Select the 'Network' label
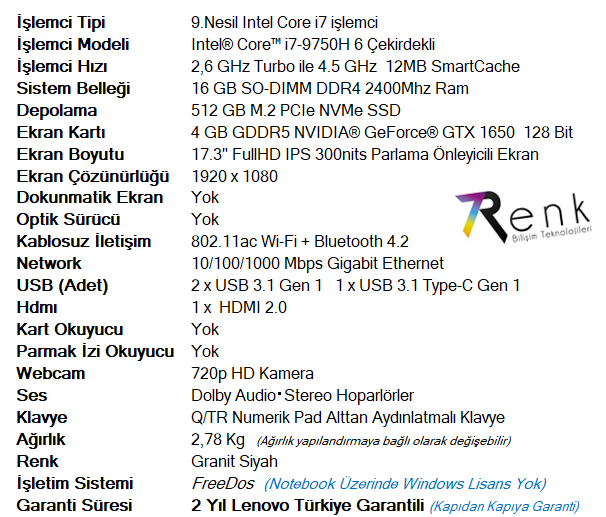This screenshot has height=517, width=606. click(49, 264)
